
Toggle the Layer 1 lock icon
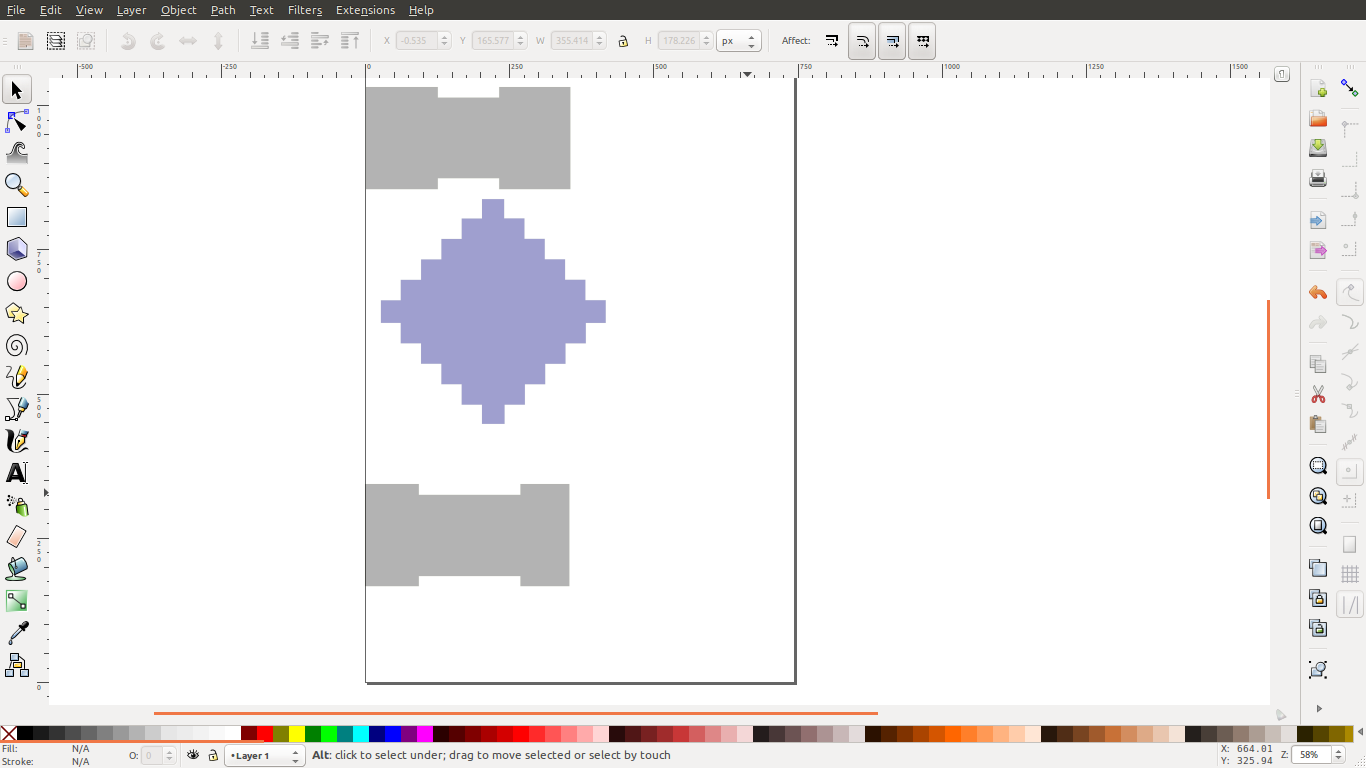212,756
